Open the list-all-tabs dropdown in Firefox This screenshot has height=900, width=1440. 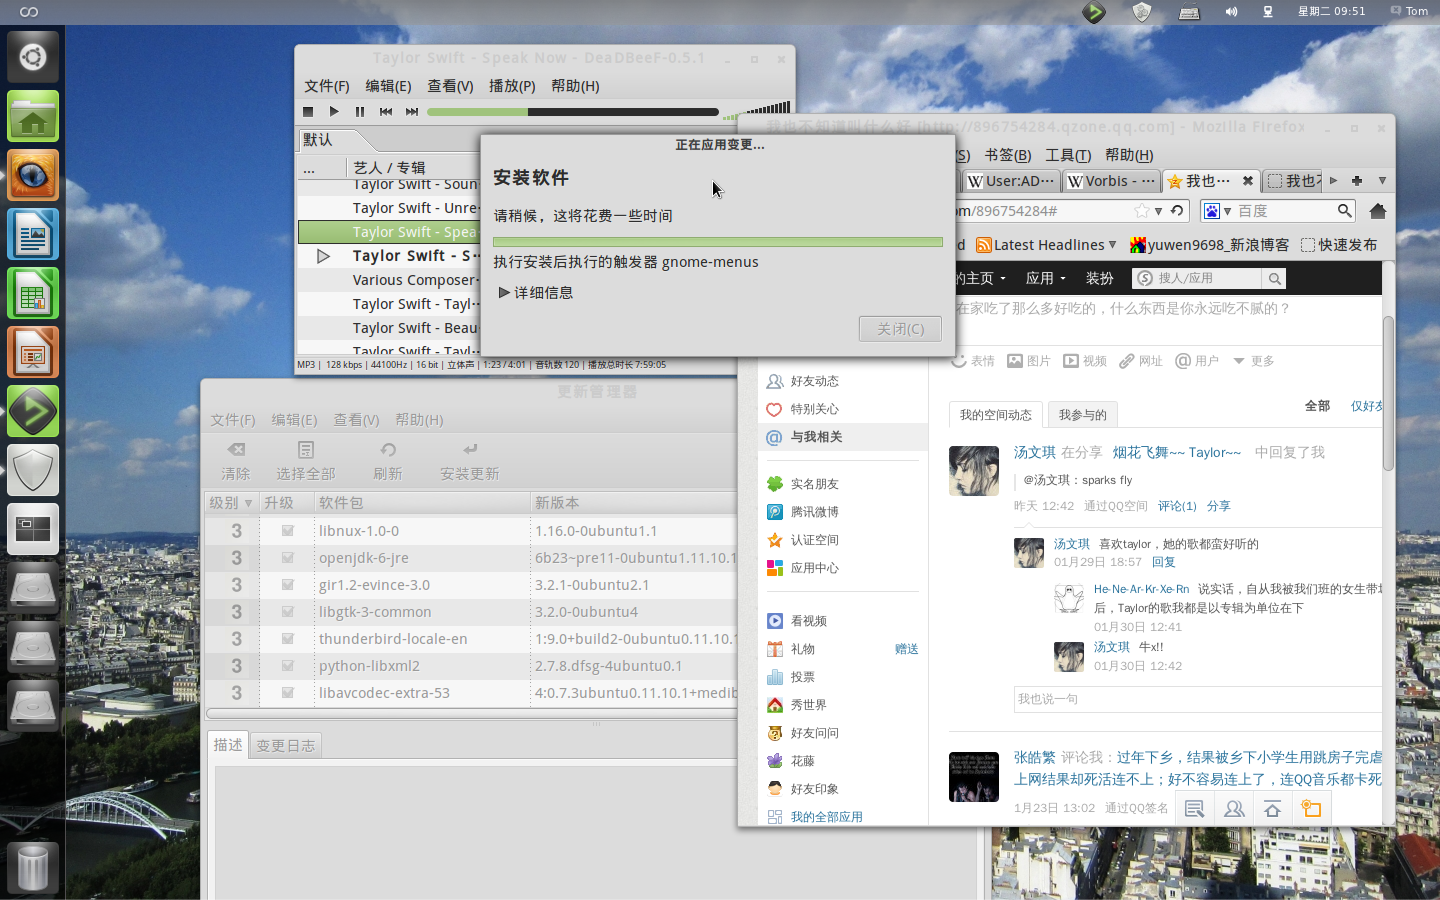tap(1382, 181)
